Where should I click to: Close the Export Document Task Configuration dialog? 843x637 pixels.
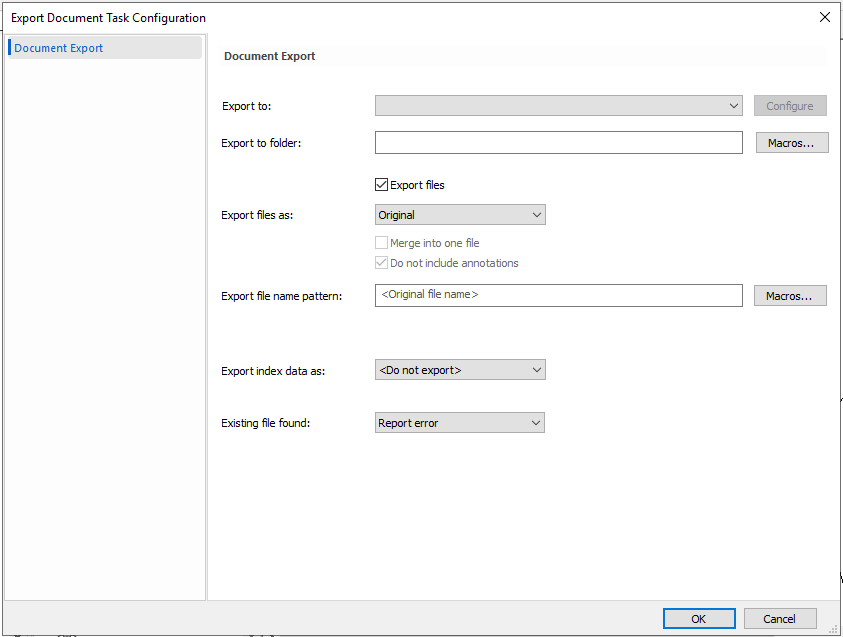pyautogui.click(x=825, y=17)
